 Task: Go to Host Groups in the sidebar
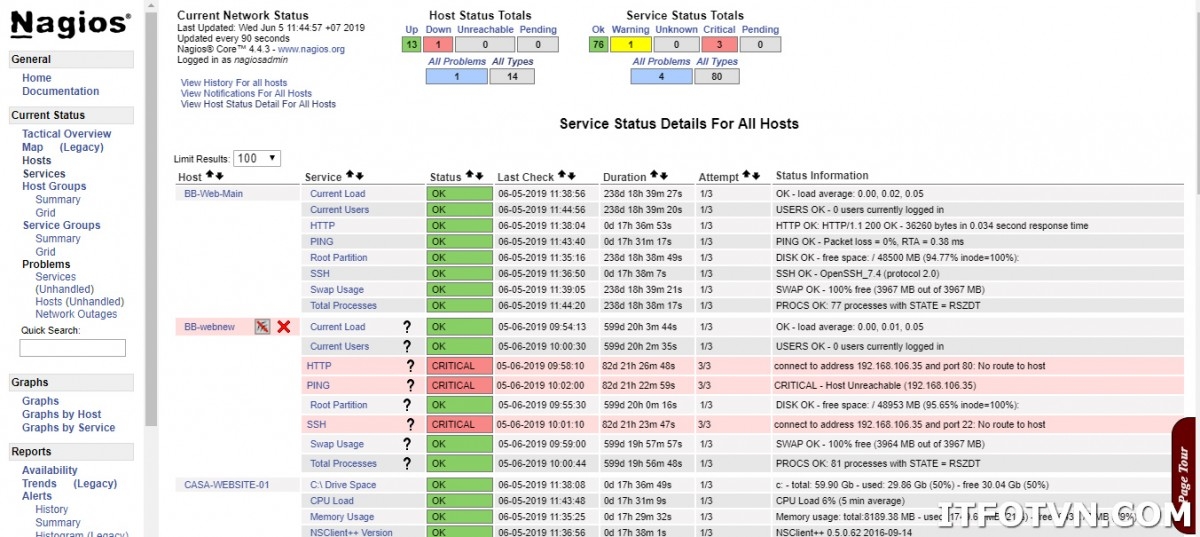[x=54, y=186]
